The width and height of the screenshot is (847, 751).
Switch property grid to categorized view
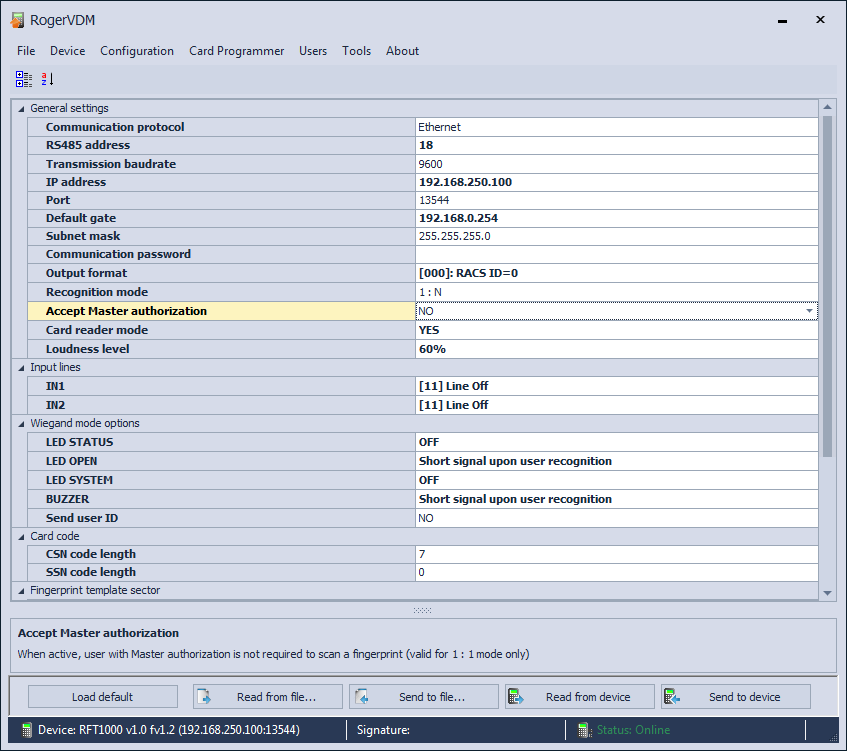point(23,79)
